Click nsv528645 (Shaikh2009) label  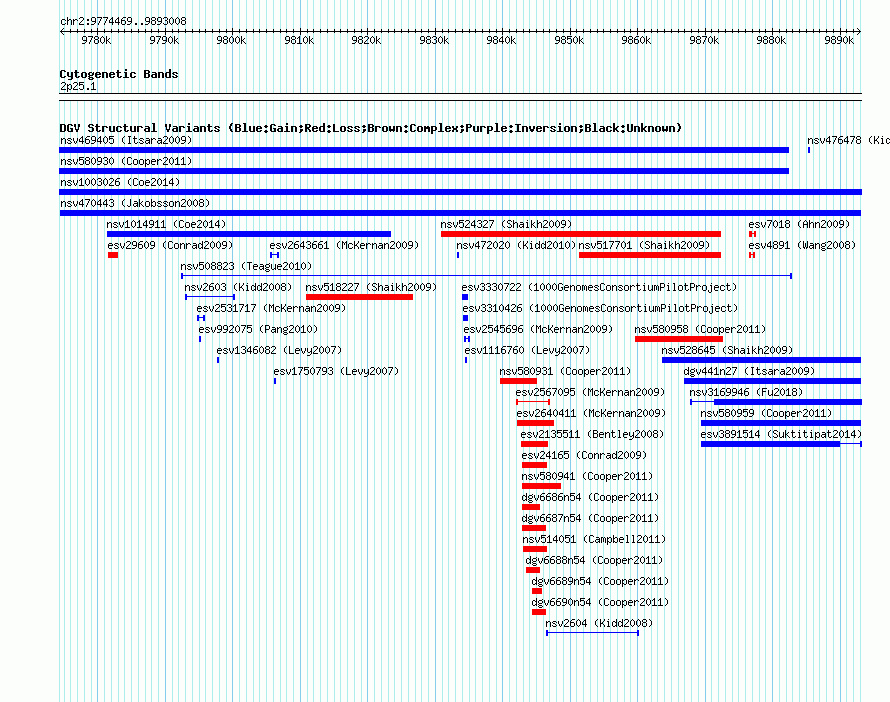(x=727, y=350)
